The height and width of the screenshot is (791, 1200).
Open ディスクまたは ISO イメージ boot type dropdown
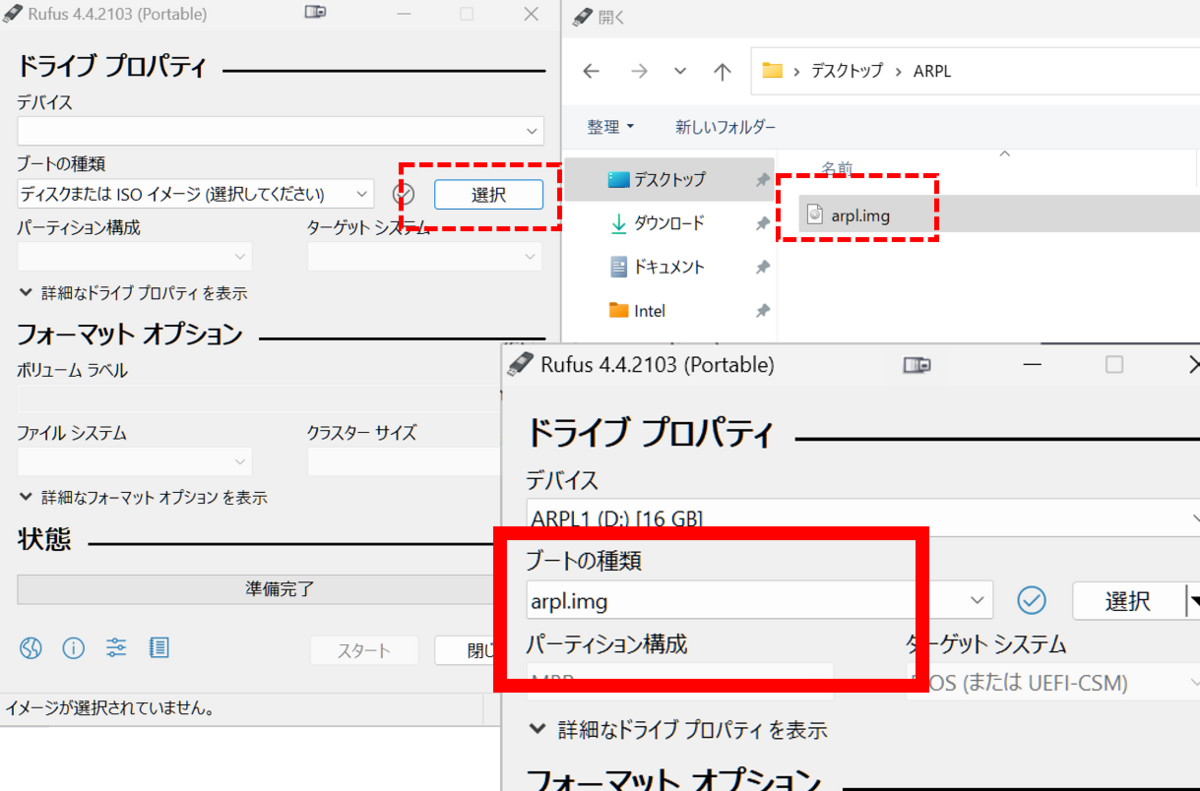(195, 194)
